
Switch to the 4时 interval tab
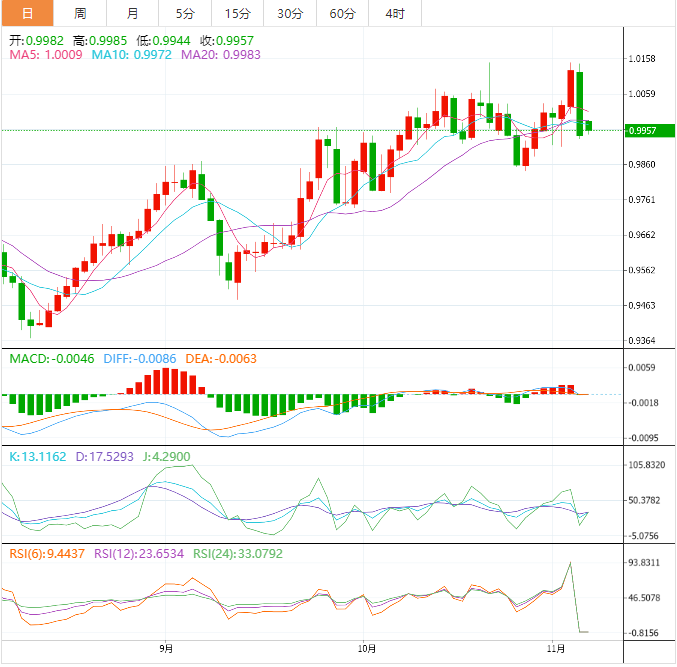395,13
